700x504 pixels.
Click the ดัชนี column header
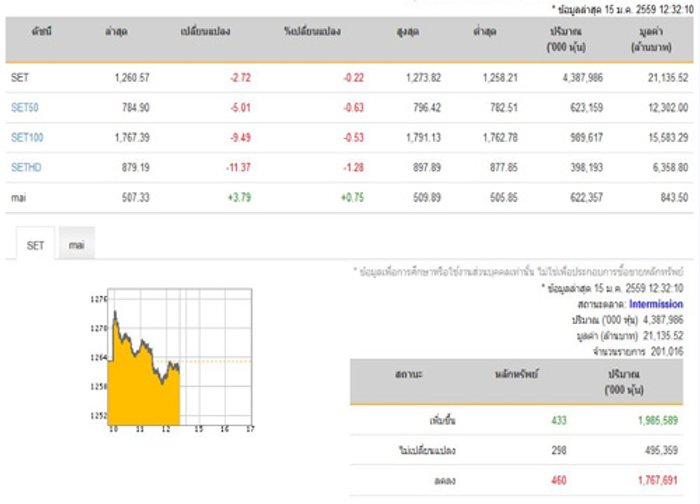42,31
